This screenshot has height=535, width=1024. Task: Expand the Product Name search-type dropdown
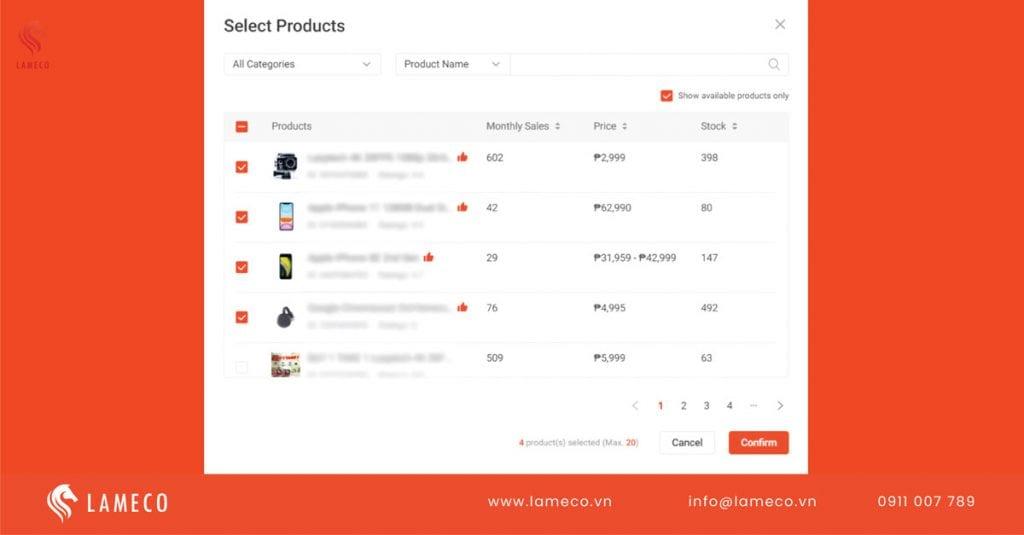[x=452, y=64]
